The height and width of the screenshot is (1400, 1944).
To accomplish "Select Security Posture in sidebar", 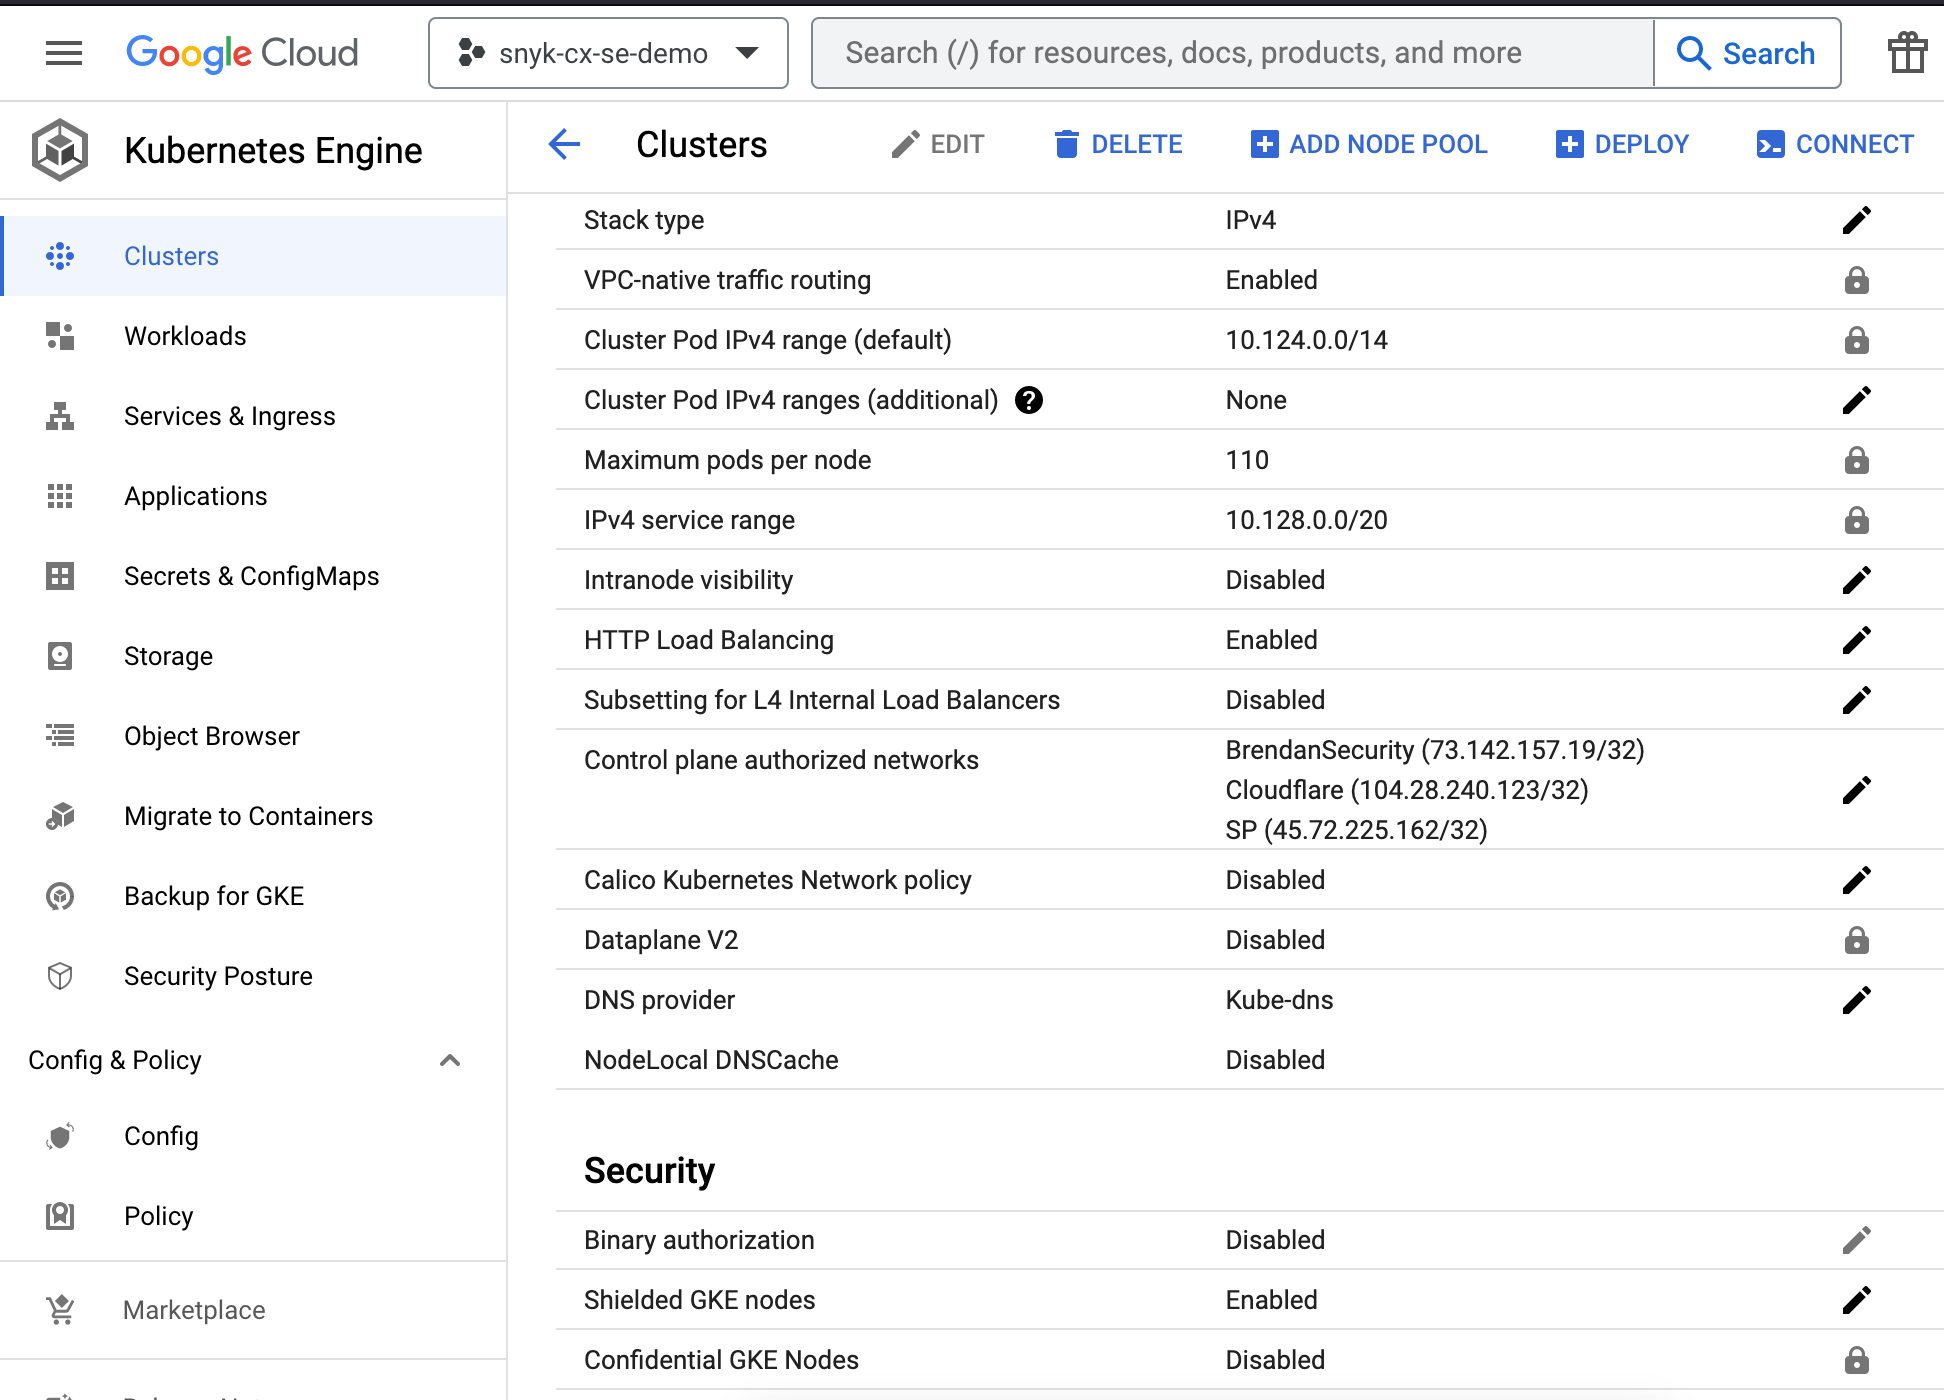I will coord(218,976).
